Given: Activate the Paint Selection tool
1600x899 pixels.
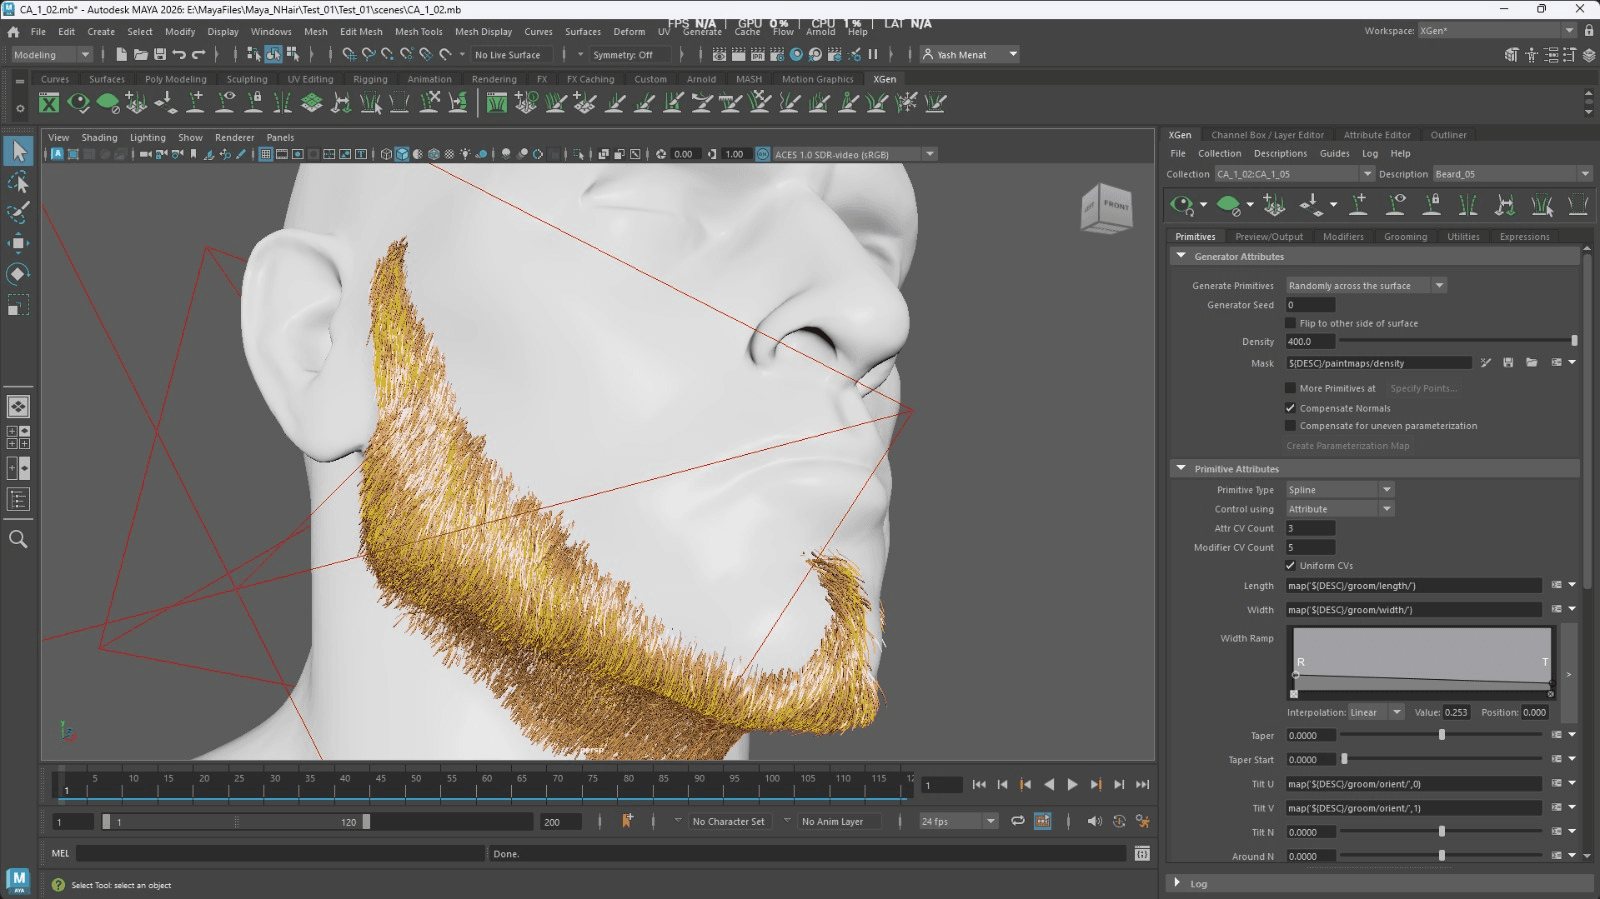Looking at the screenshot, I should click(18, 212).
